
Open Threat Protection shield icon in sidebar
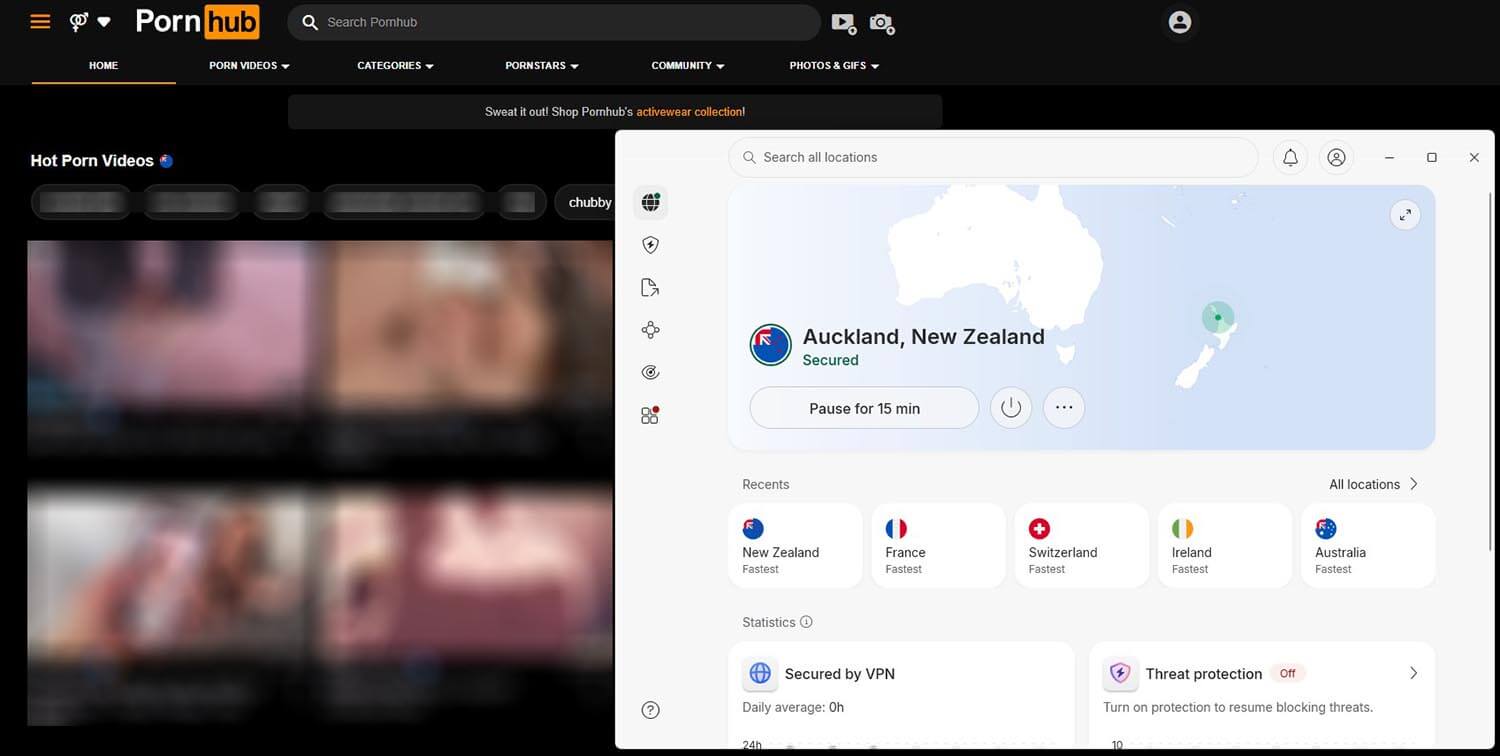(x=651, y=245)
